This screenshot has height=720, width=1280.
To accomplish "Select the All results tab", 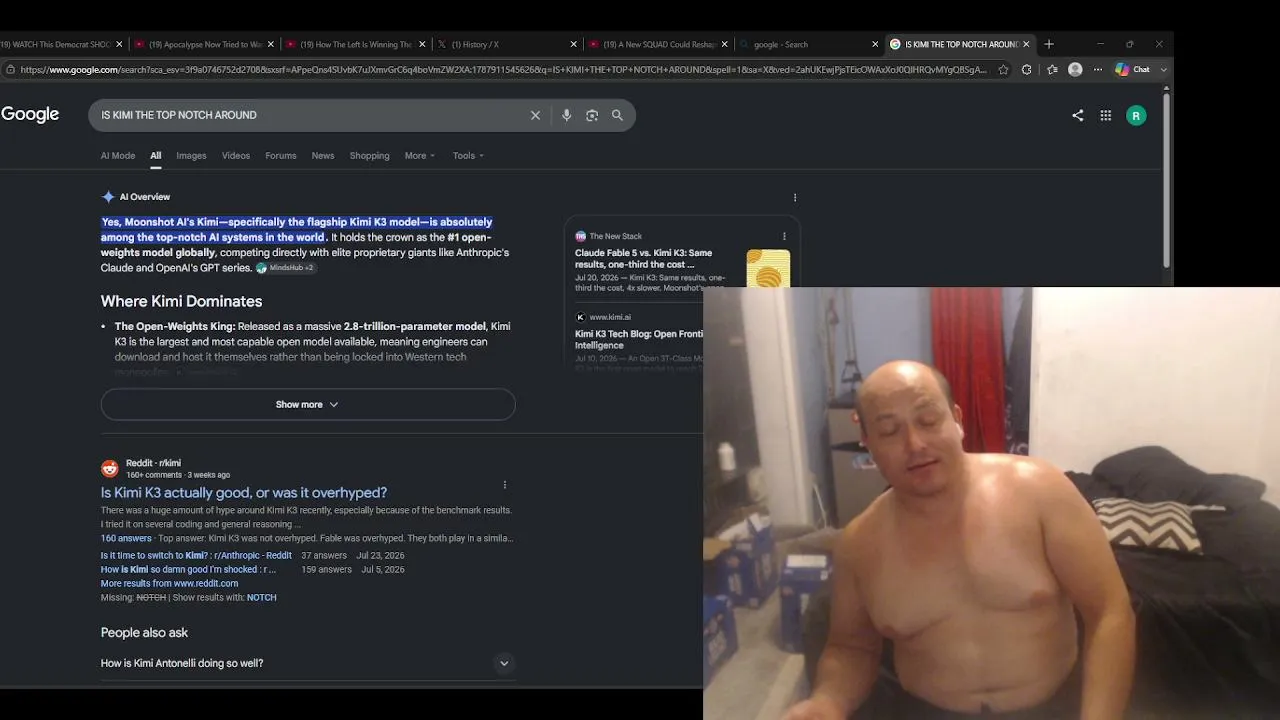I will point(156,156).
